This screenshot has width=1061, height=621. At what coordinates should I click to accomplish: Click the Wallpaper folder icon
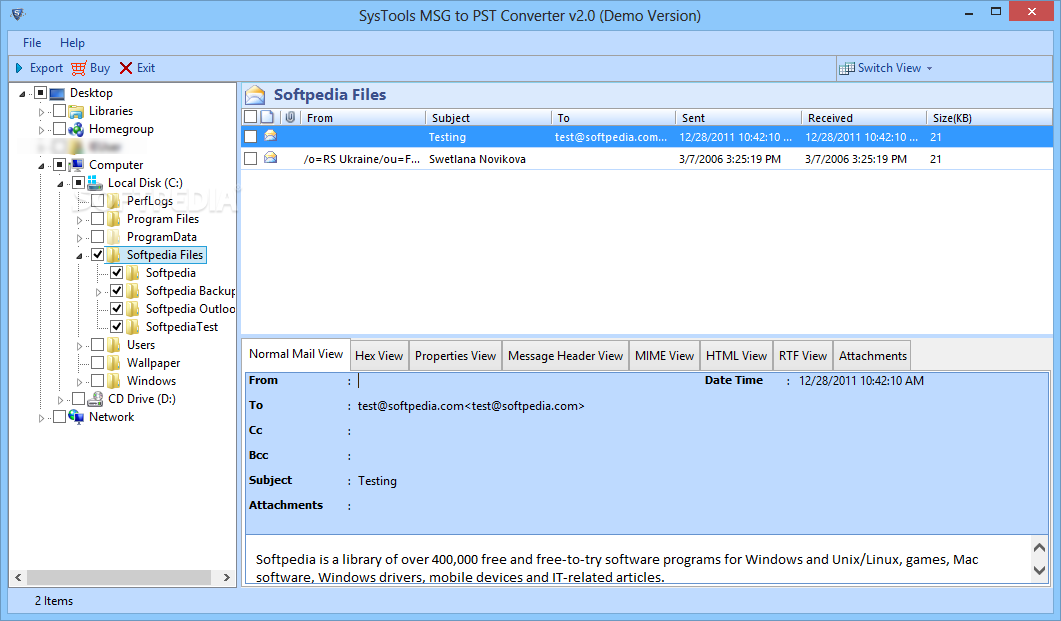[114, 363]
